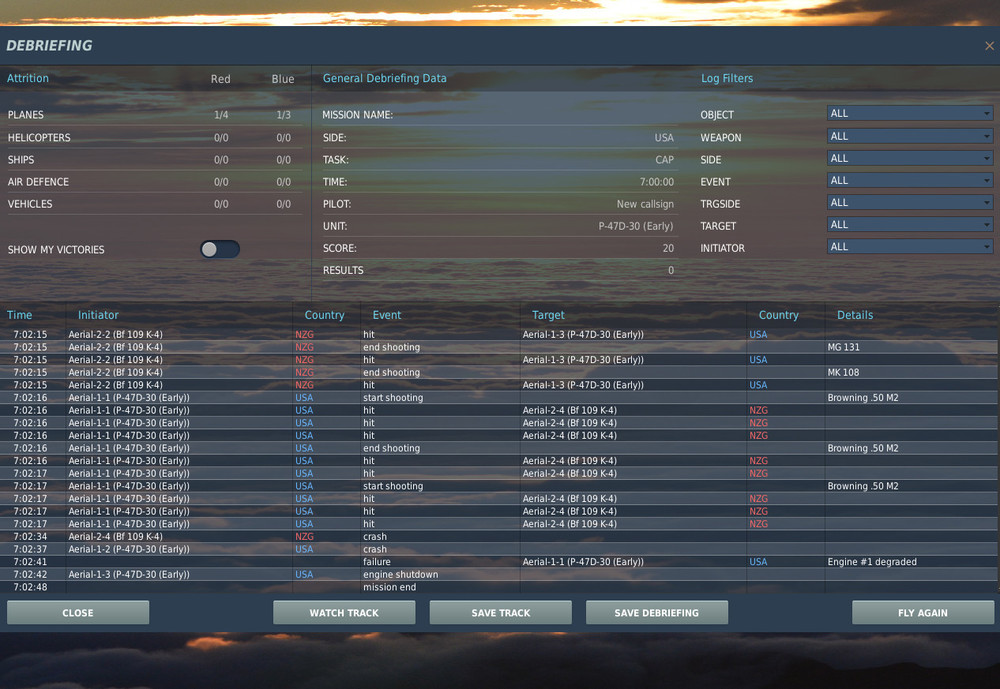
Task: Click the TASK value 'CAP'
Action: (664, 159)
